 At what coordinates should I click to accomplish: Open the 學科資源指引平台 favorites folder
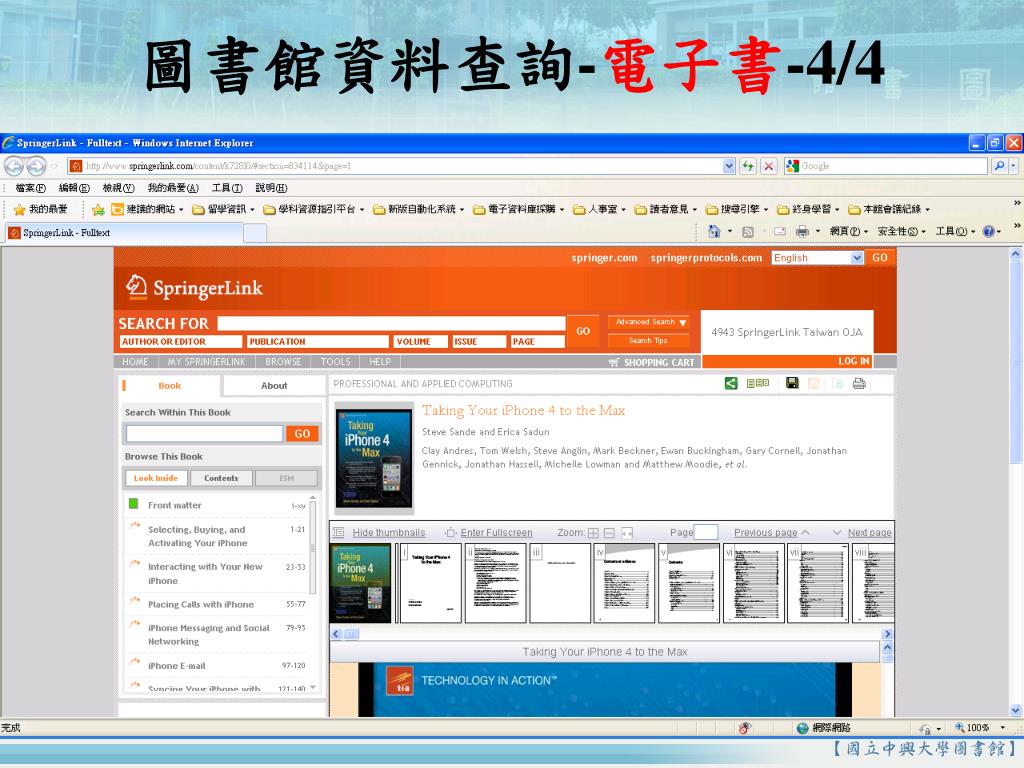tap(313, 209)
